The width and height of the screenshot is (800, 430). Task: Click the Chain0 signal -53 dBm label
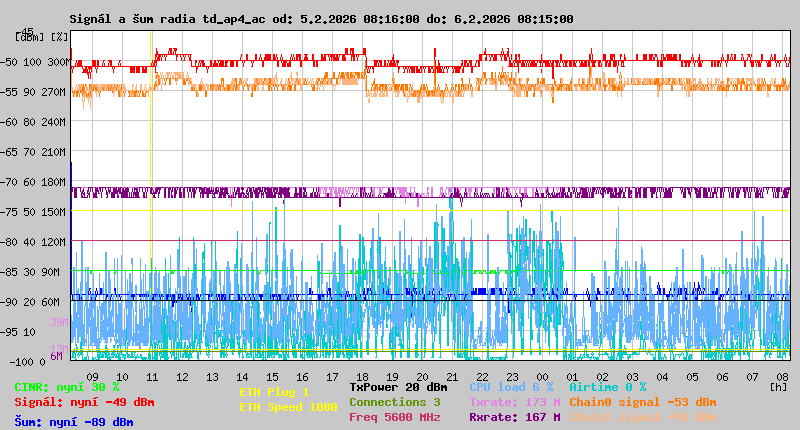[642, 402]
